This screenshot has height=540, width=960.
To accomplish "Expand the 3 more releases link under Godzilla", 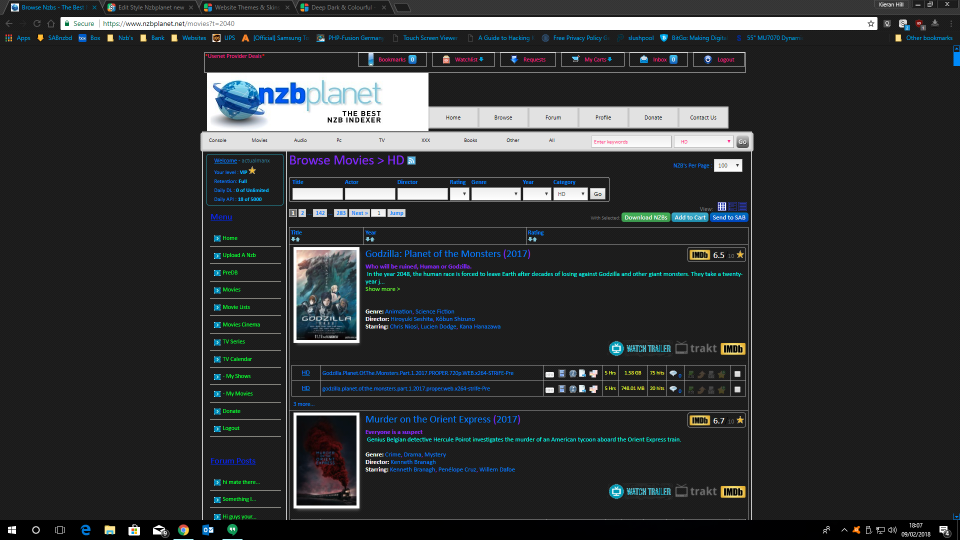I will pyautogui.click(x=304, y=404).
